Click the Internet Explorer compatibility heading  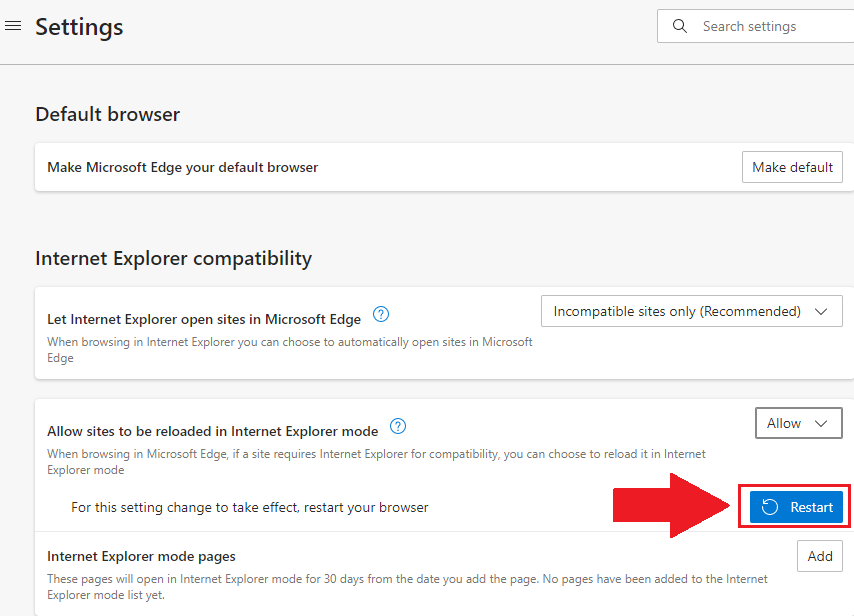174,258
